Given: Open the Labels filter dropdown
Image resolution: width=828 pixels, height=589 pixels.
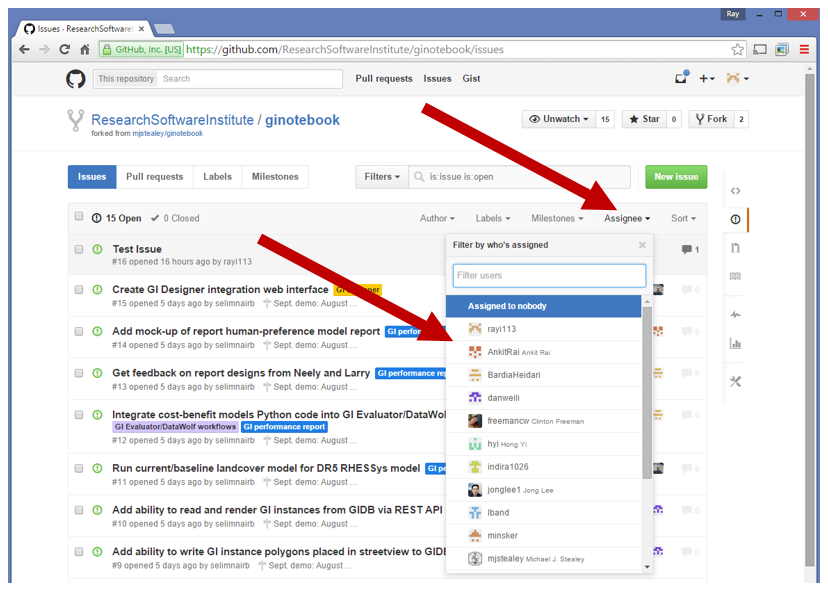Looking at the screenshot, I should click(x=493, y=218).
